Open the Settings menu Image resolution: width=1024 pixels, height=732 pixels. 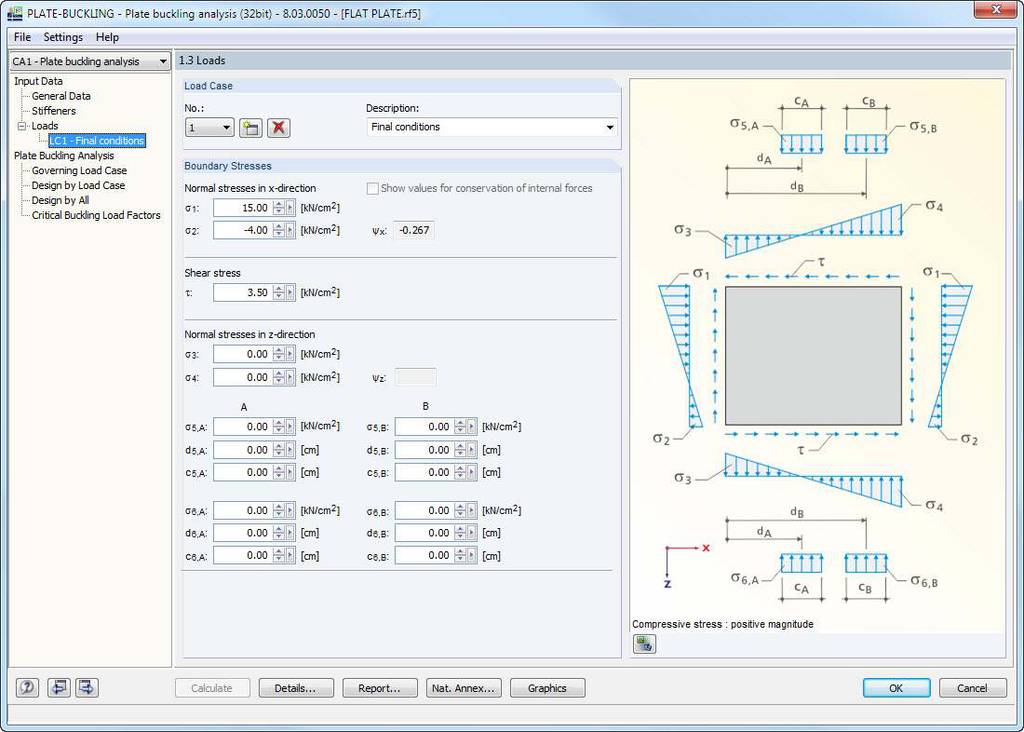[x=63, y=37]
